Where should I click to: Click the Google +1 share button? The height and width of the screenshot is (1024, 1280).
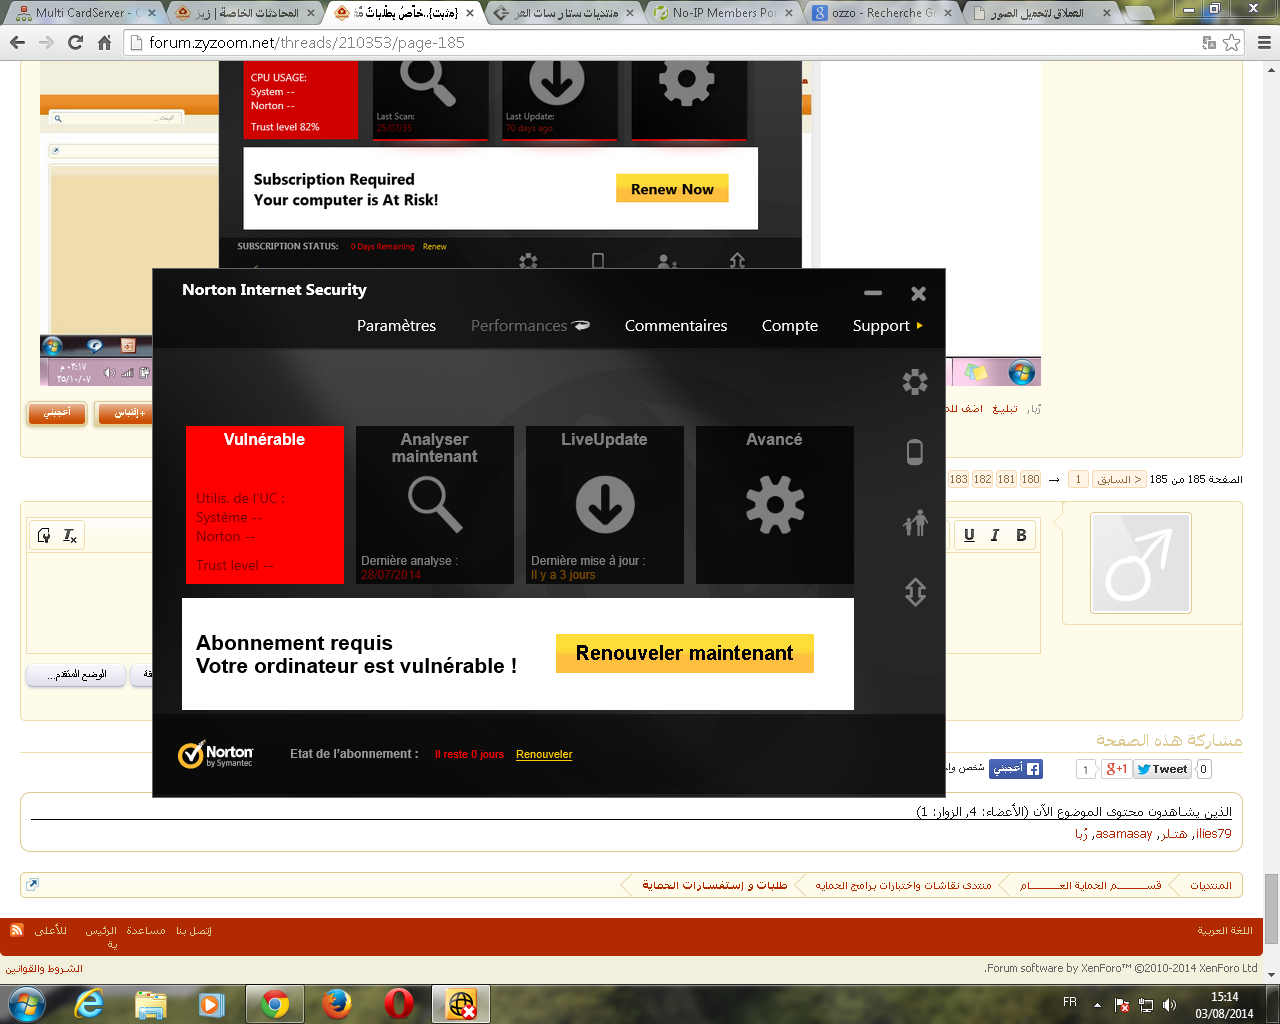pos(1115,769)
